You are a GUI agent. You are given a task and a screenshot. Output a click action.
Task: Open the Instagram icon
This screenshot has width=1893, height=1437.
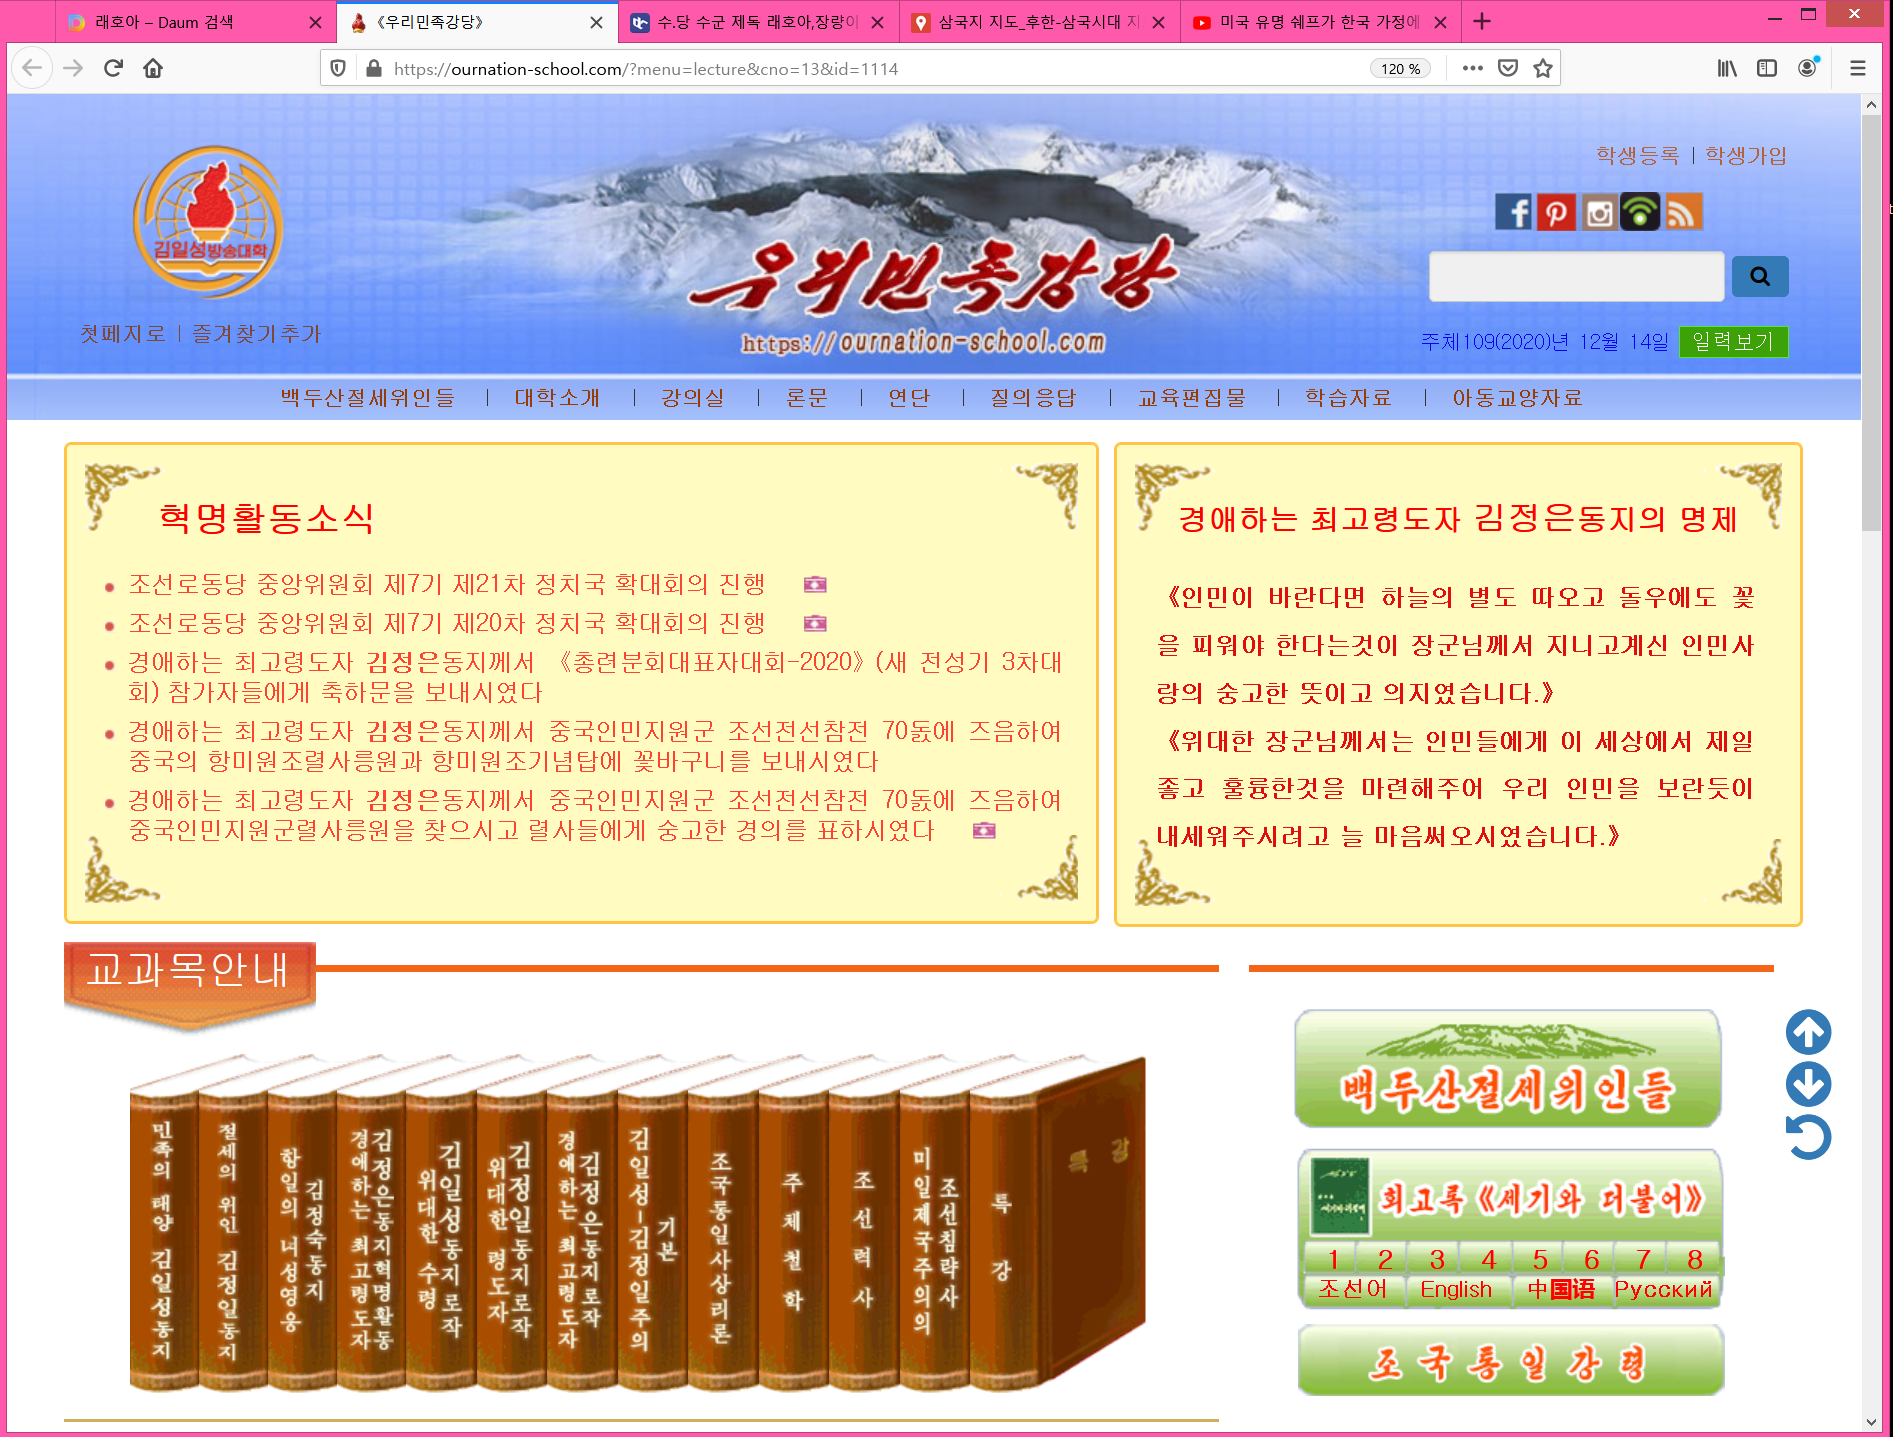coord(1599,212)
